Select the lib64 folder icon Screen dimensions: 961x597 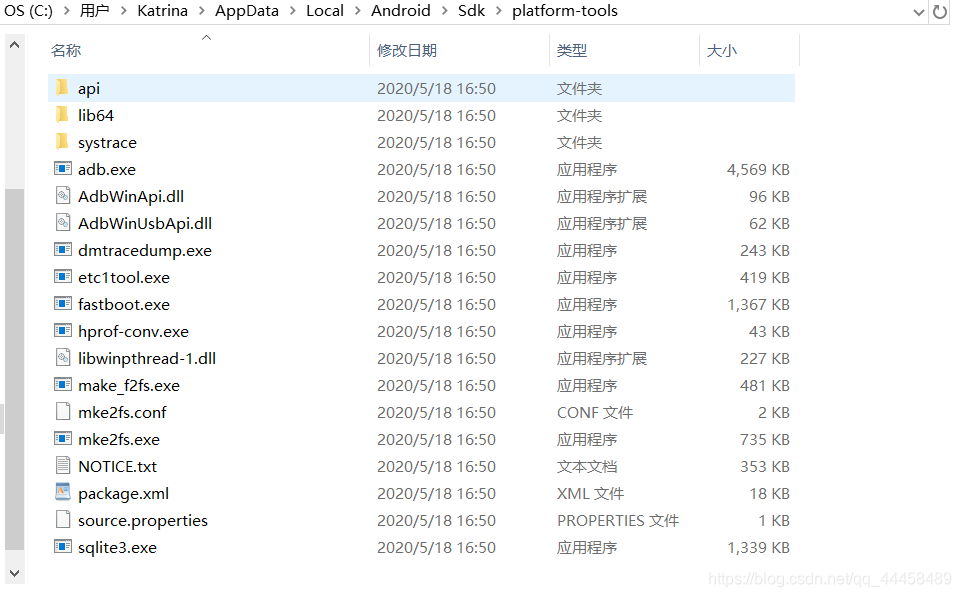tap(63, 115)
